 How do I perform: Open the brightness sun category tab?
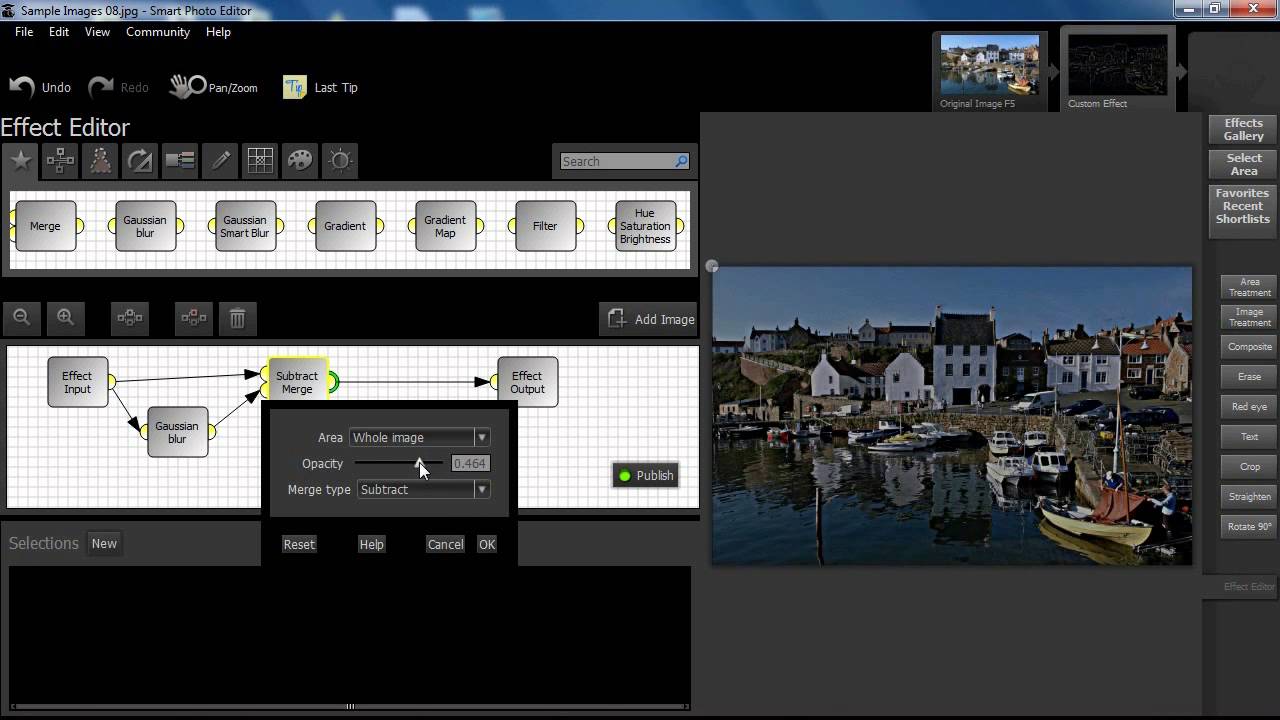click(x=340, y=160)
